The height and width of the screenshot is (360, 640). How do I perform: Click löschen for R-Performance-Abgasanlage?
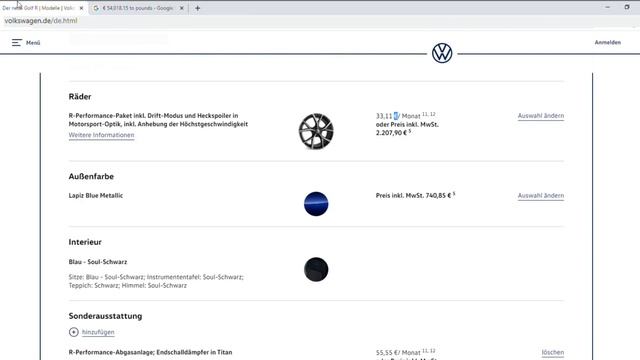(x=553, y=353)
